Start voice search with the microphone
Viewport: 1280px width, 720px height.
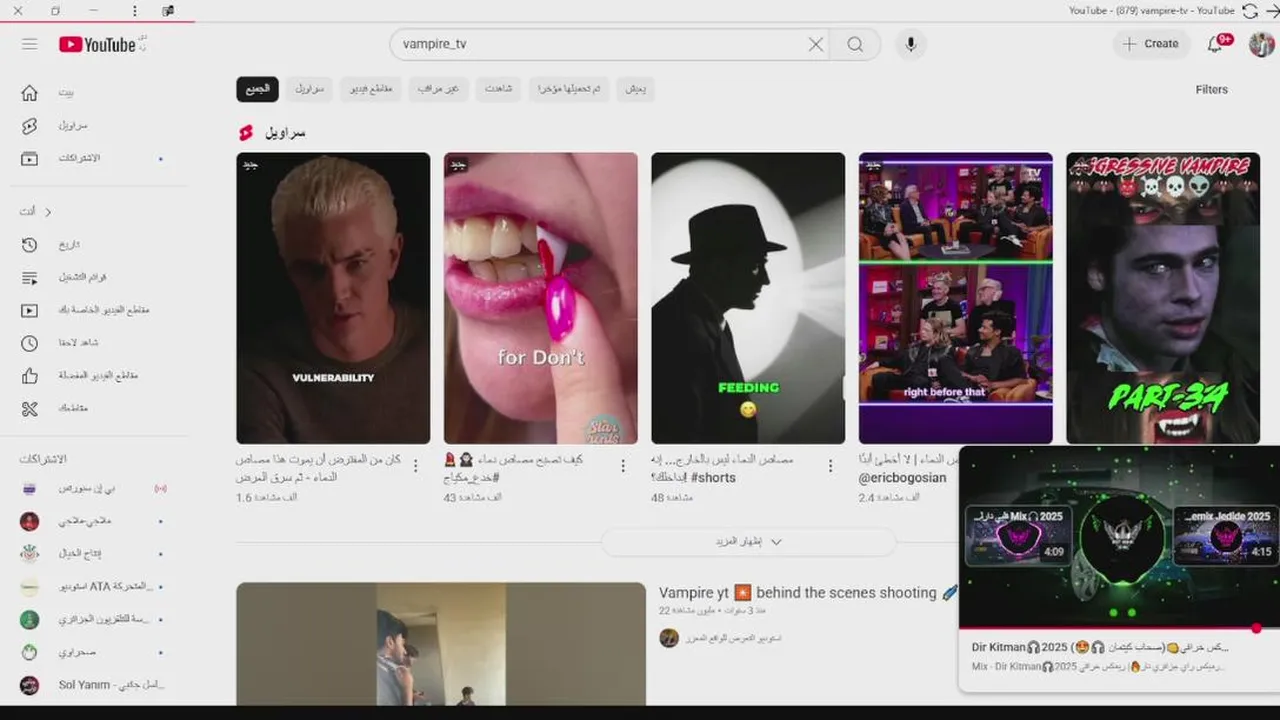click(x=910, y=44)
